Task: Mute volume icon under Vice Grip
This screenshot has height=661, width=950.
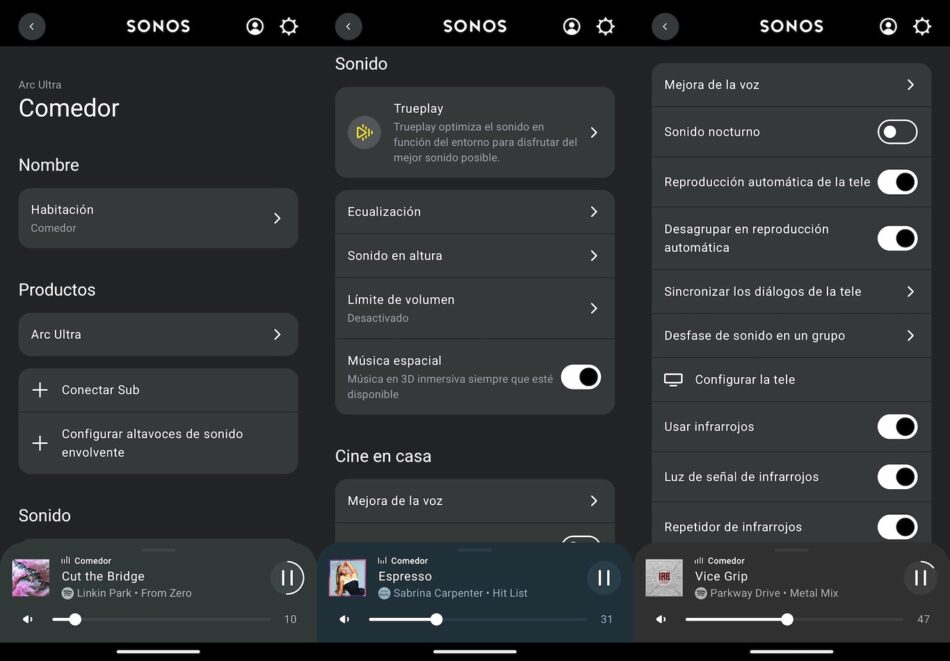Action: [x=661, y=619]
